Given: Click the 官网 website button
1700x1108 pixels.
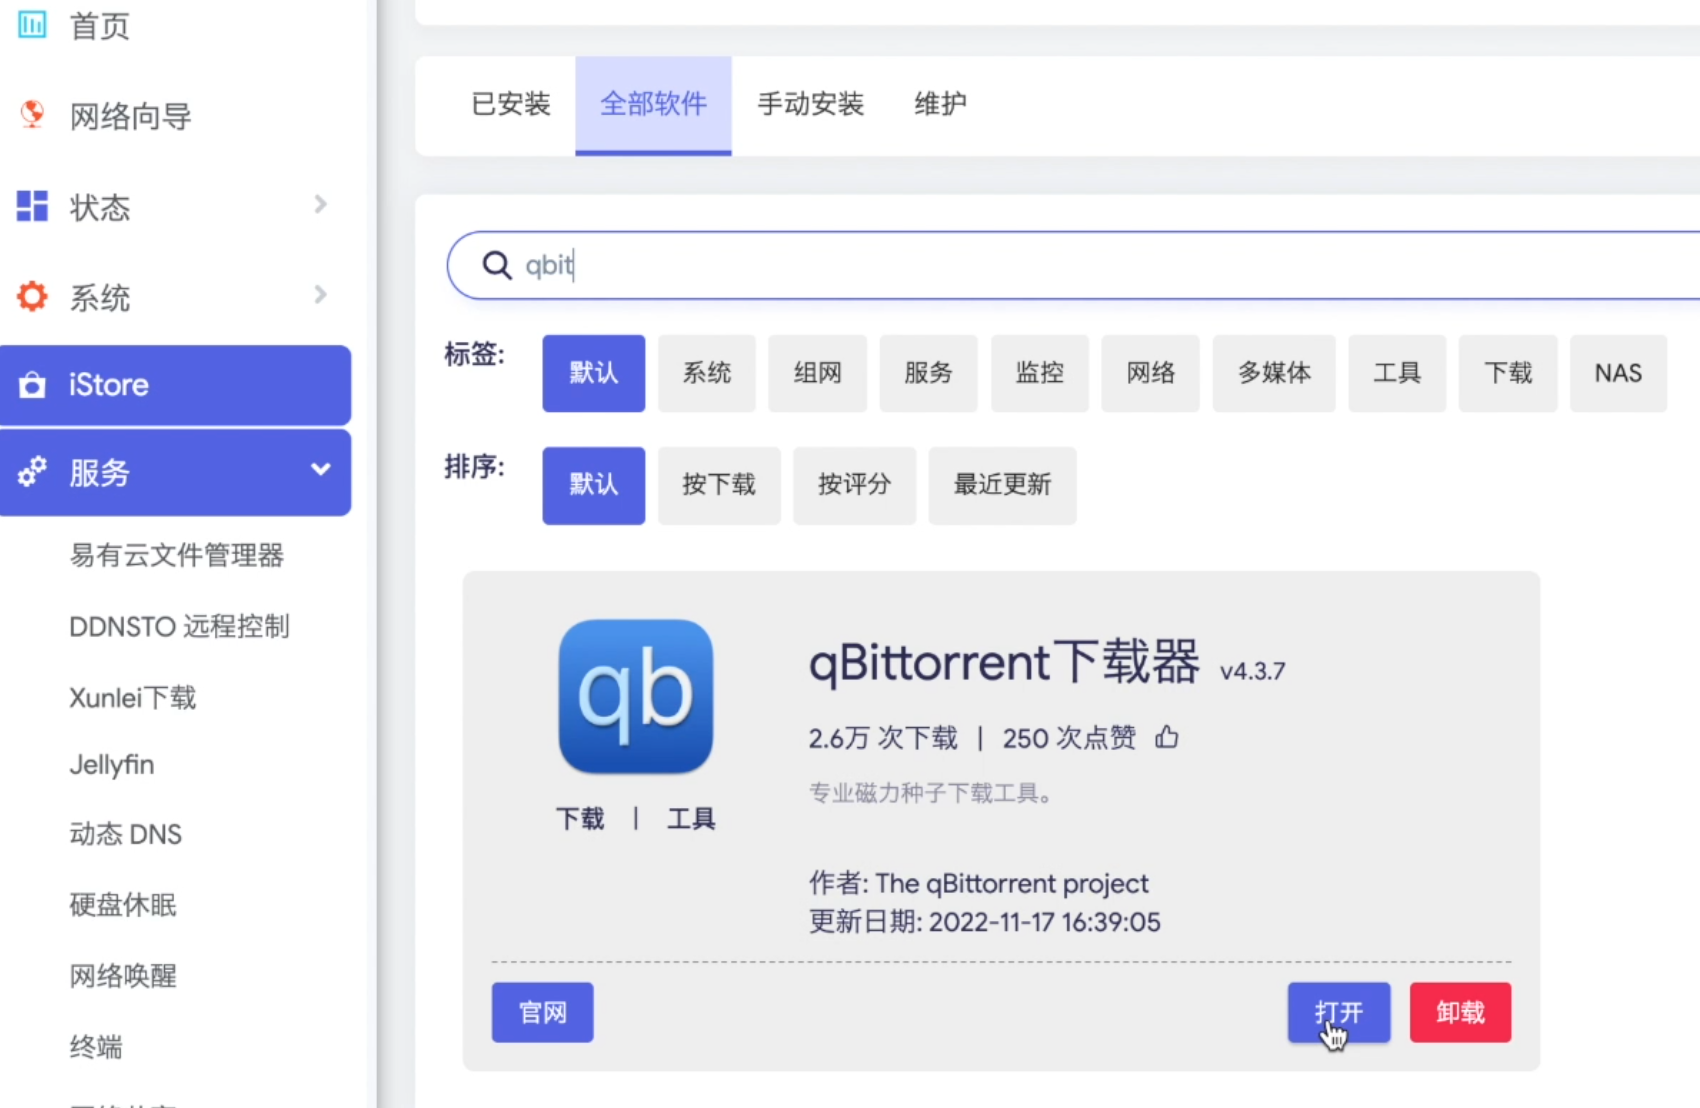Looking at the screenshot, I should [x=541, y=1012].
